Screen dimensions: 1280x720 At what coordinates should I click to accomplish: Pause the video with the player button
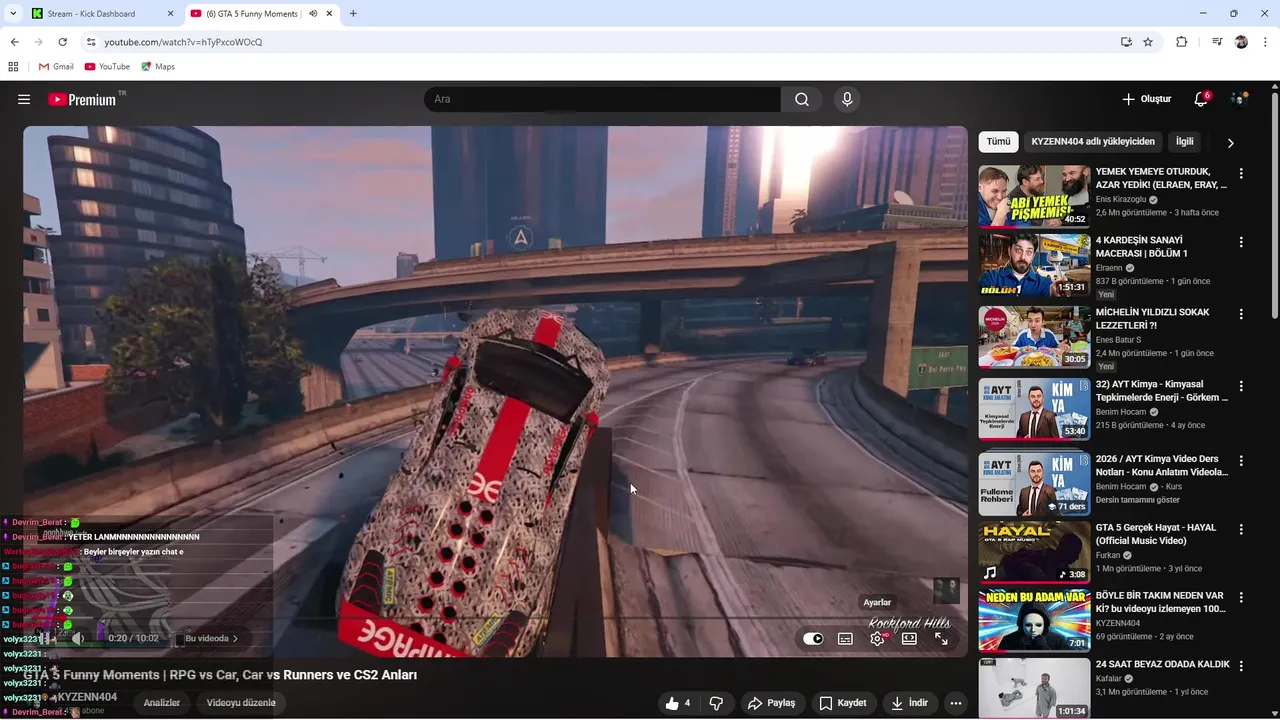(46, 638)
